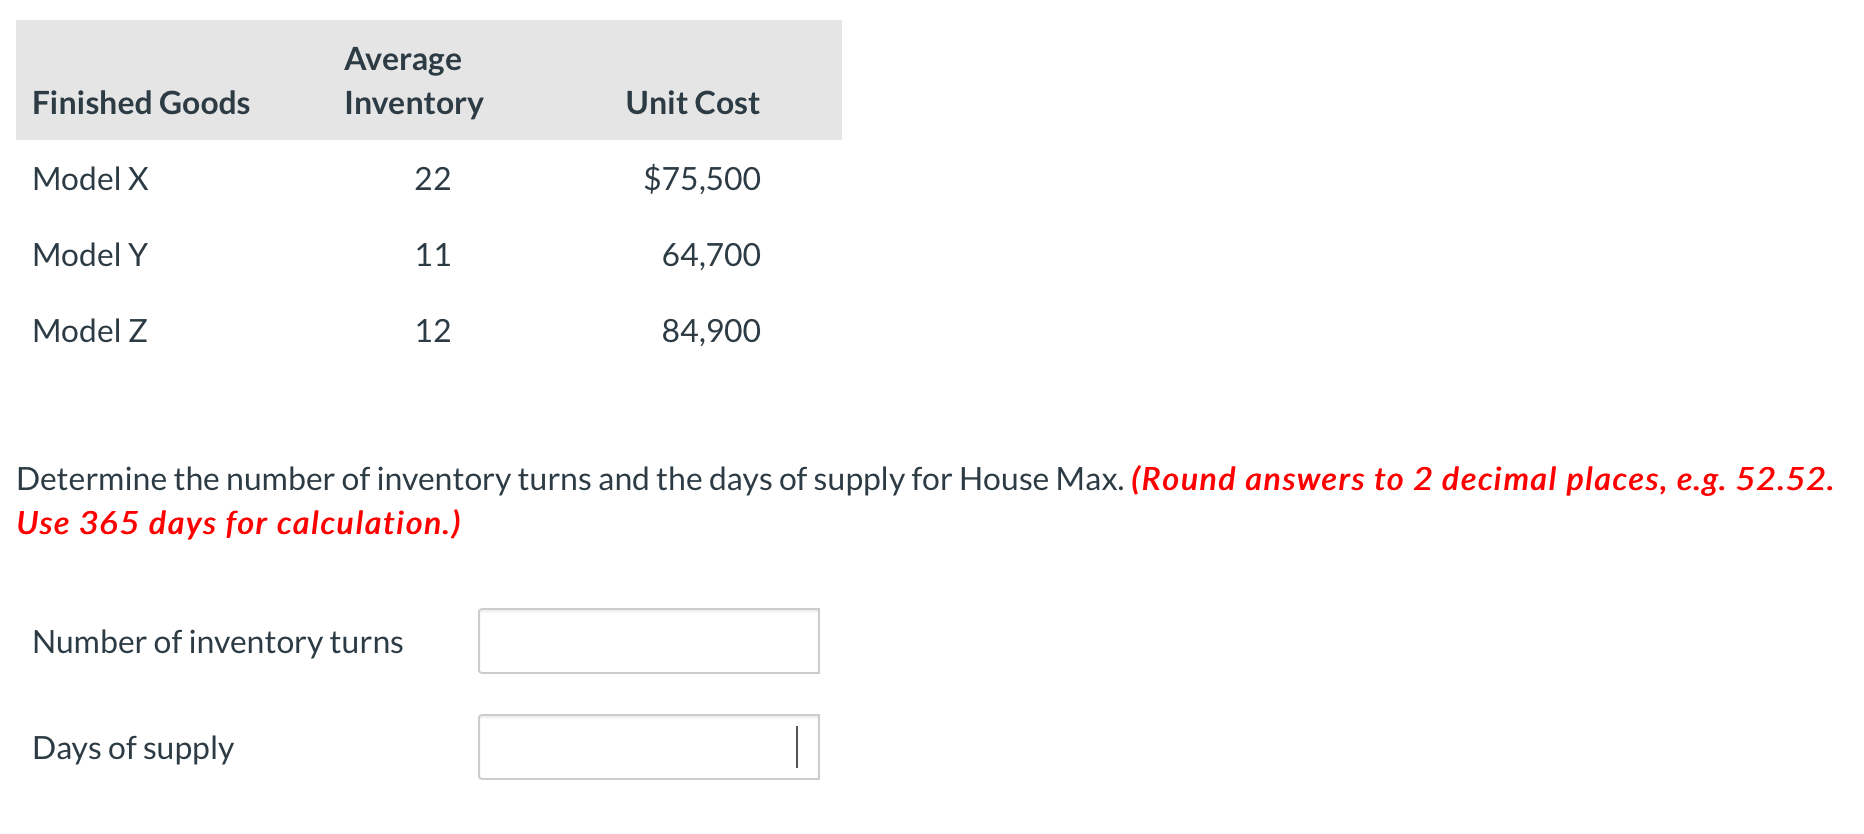Select the $75,500 unit cost value
Image resolution: width=1864 pixels, height=834 pixels.
(701, 179)
